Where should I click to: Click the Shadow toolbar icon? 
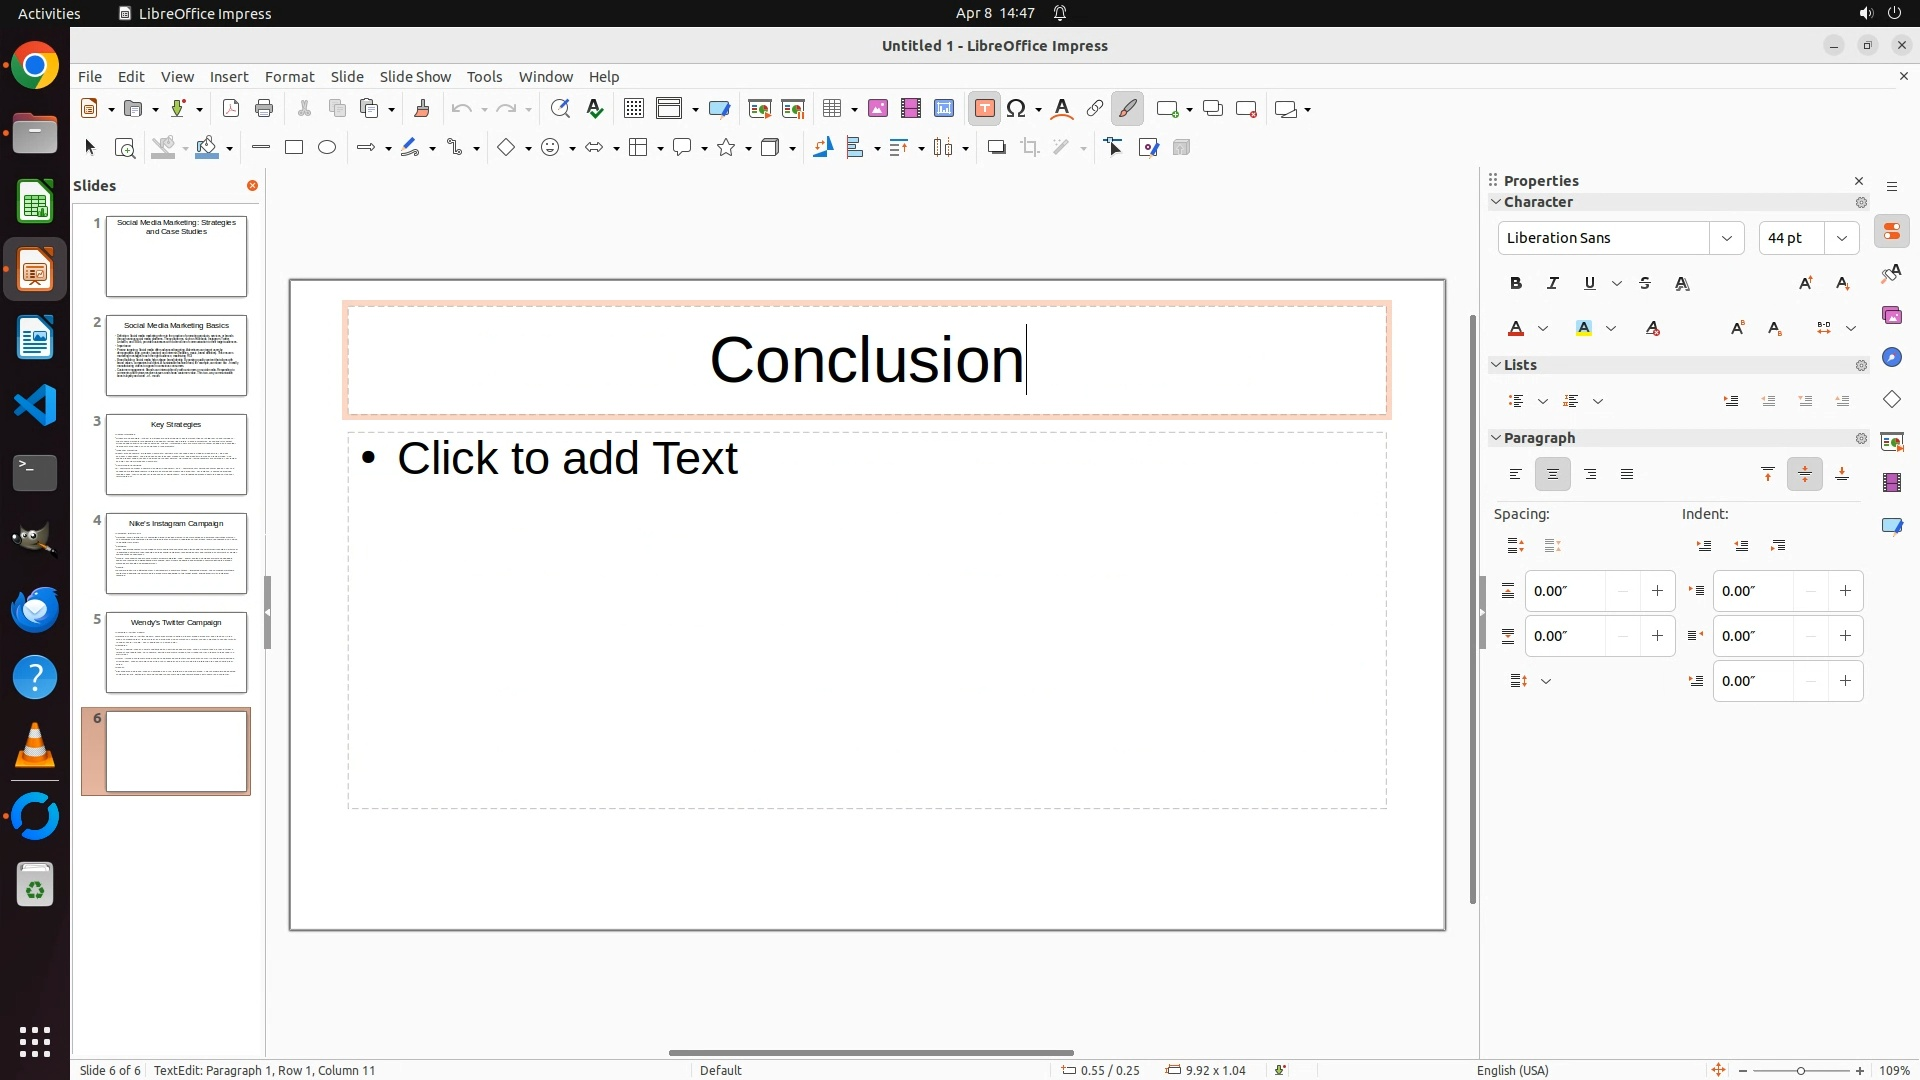coord(996,148)
